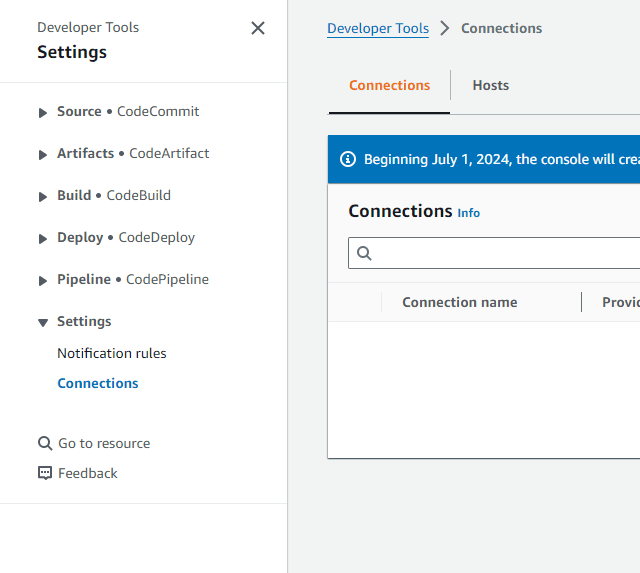Image resolution: width=640 pixels, height=573 pixels.
Task: Go to Developer Tools breadcrumb link
Action: coord(378,28)
